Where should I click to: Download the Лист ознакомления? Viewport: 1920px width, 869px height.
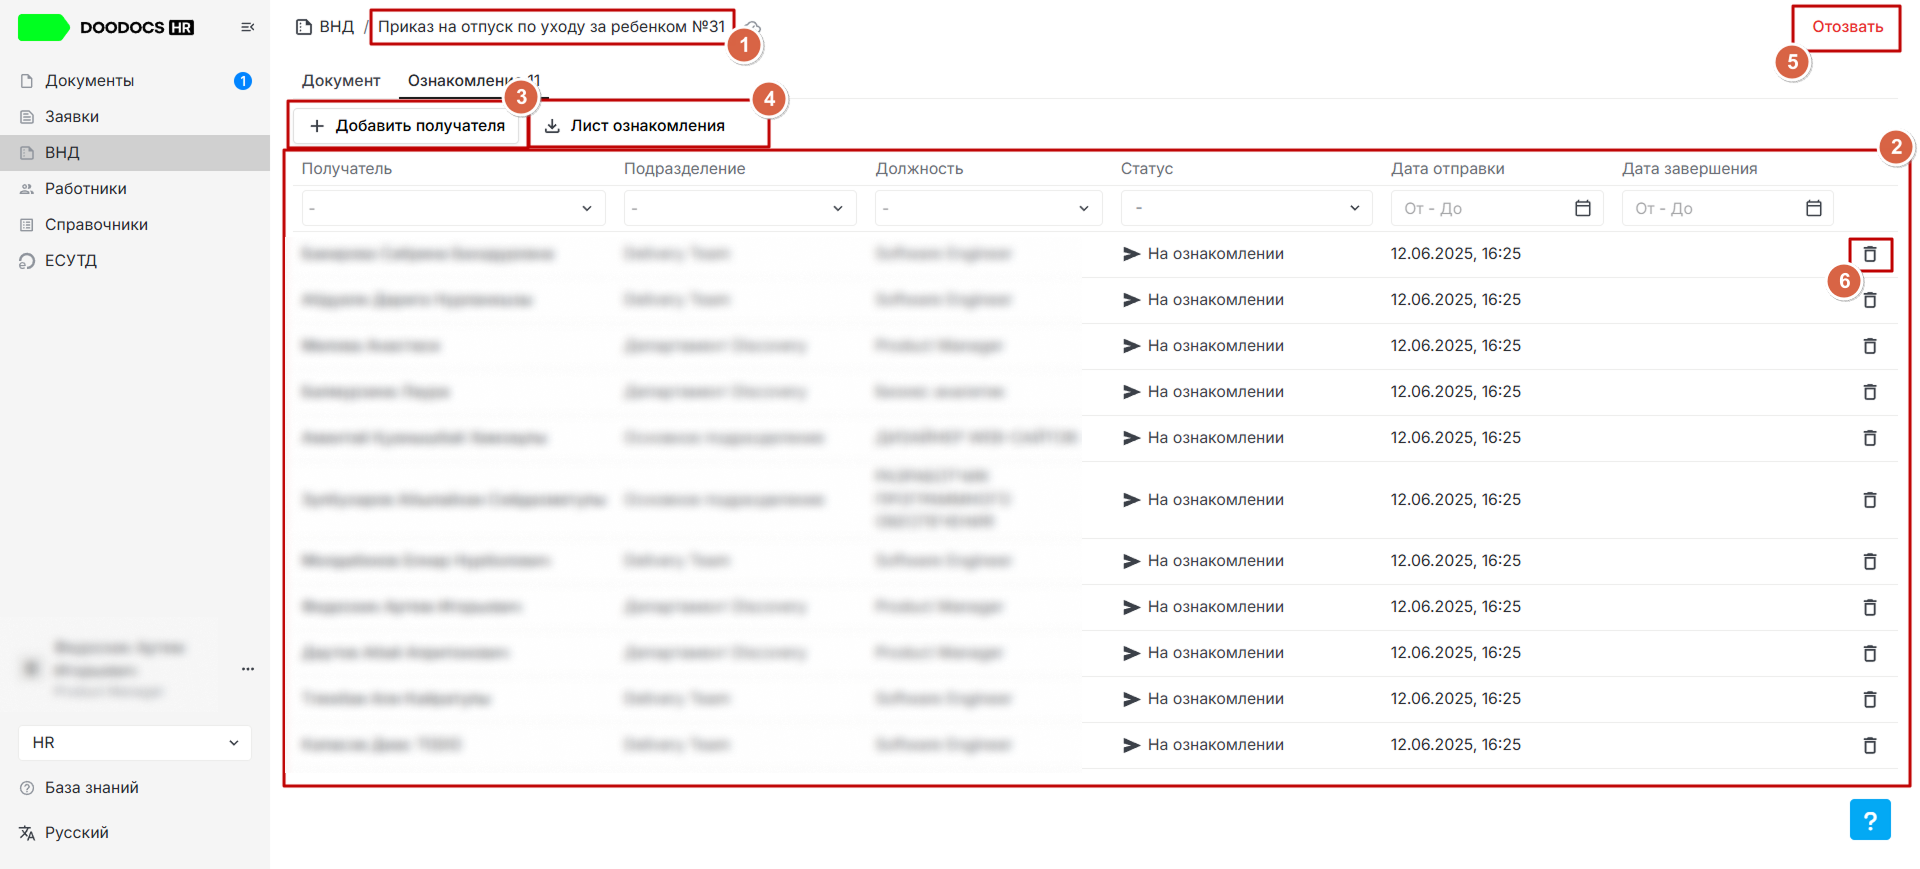click(635, 126)
